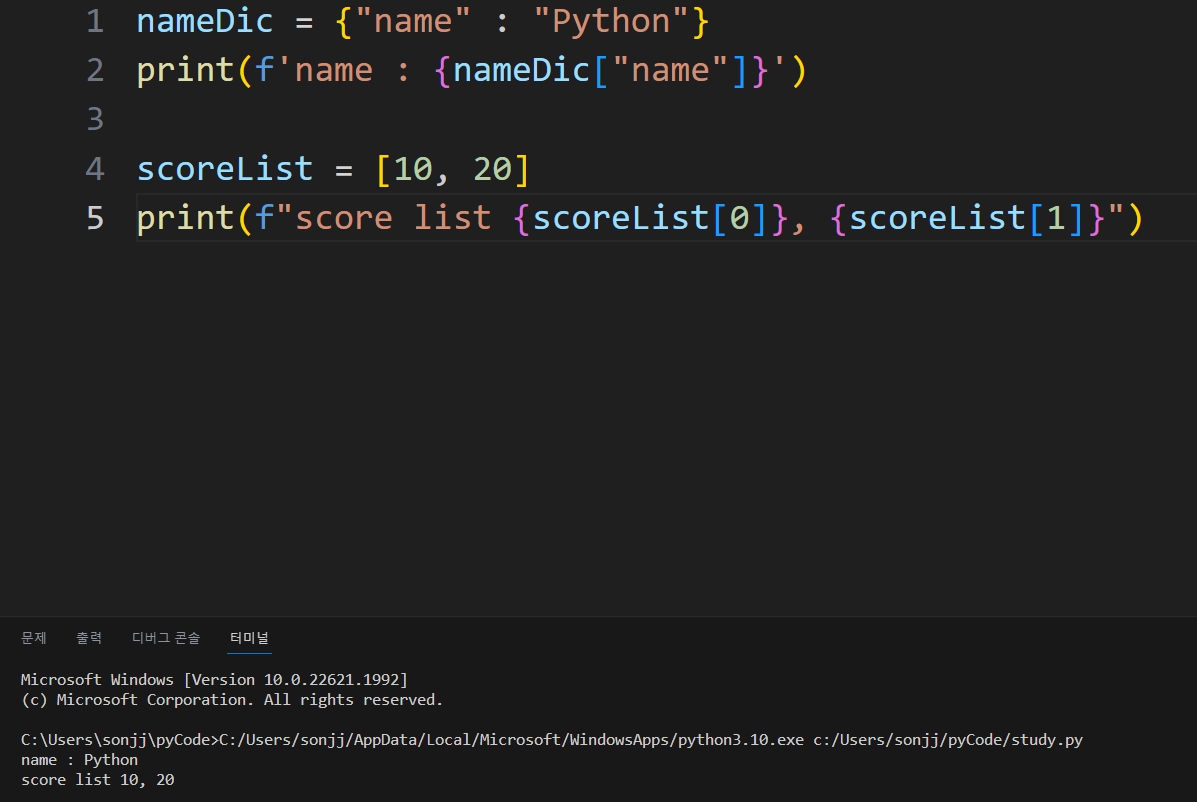This screenshot has width=1197, height=802.
Task: Select the 디버그 콘솔 tab
Action: 166,638
